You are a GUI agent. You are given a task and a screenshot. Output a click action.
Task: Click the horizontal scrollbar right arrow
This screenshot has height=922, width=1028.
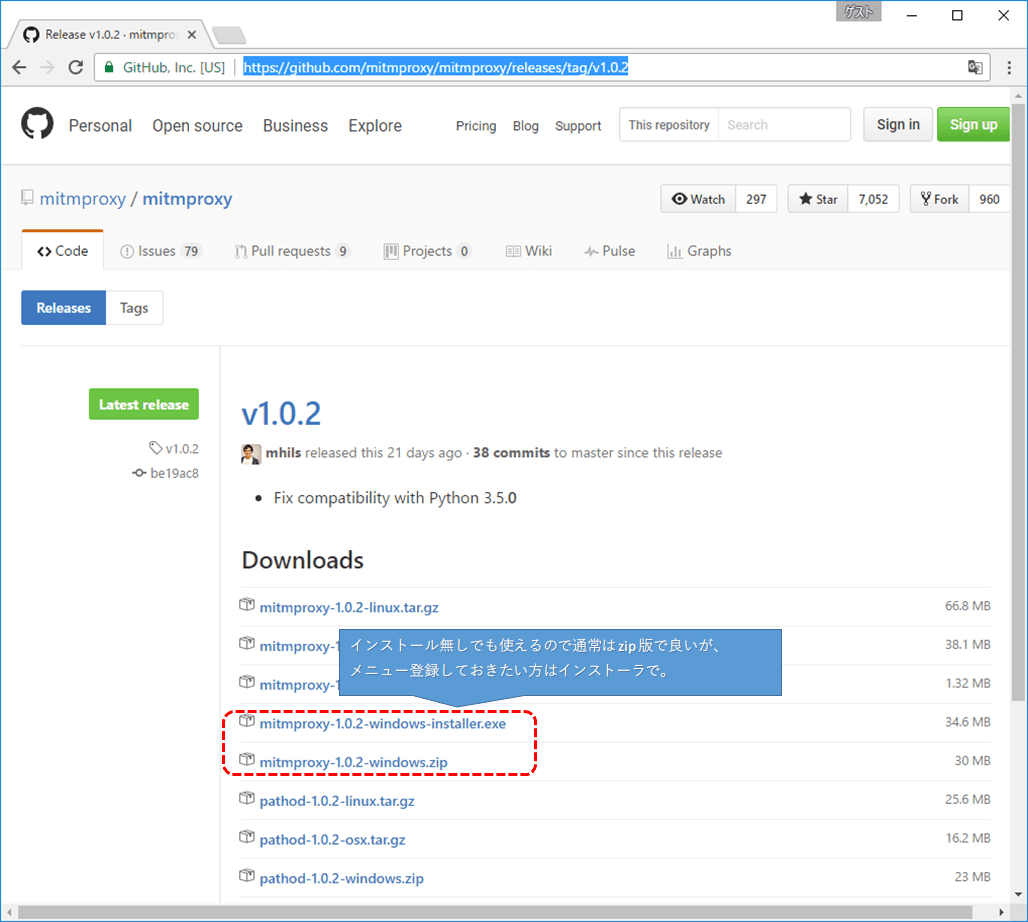pyautogui.click(x=1001, y=912)
